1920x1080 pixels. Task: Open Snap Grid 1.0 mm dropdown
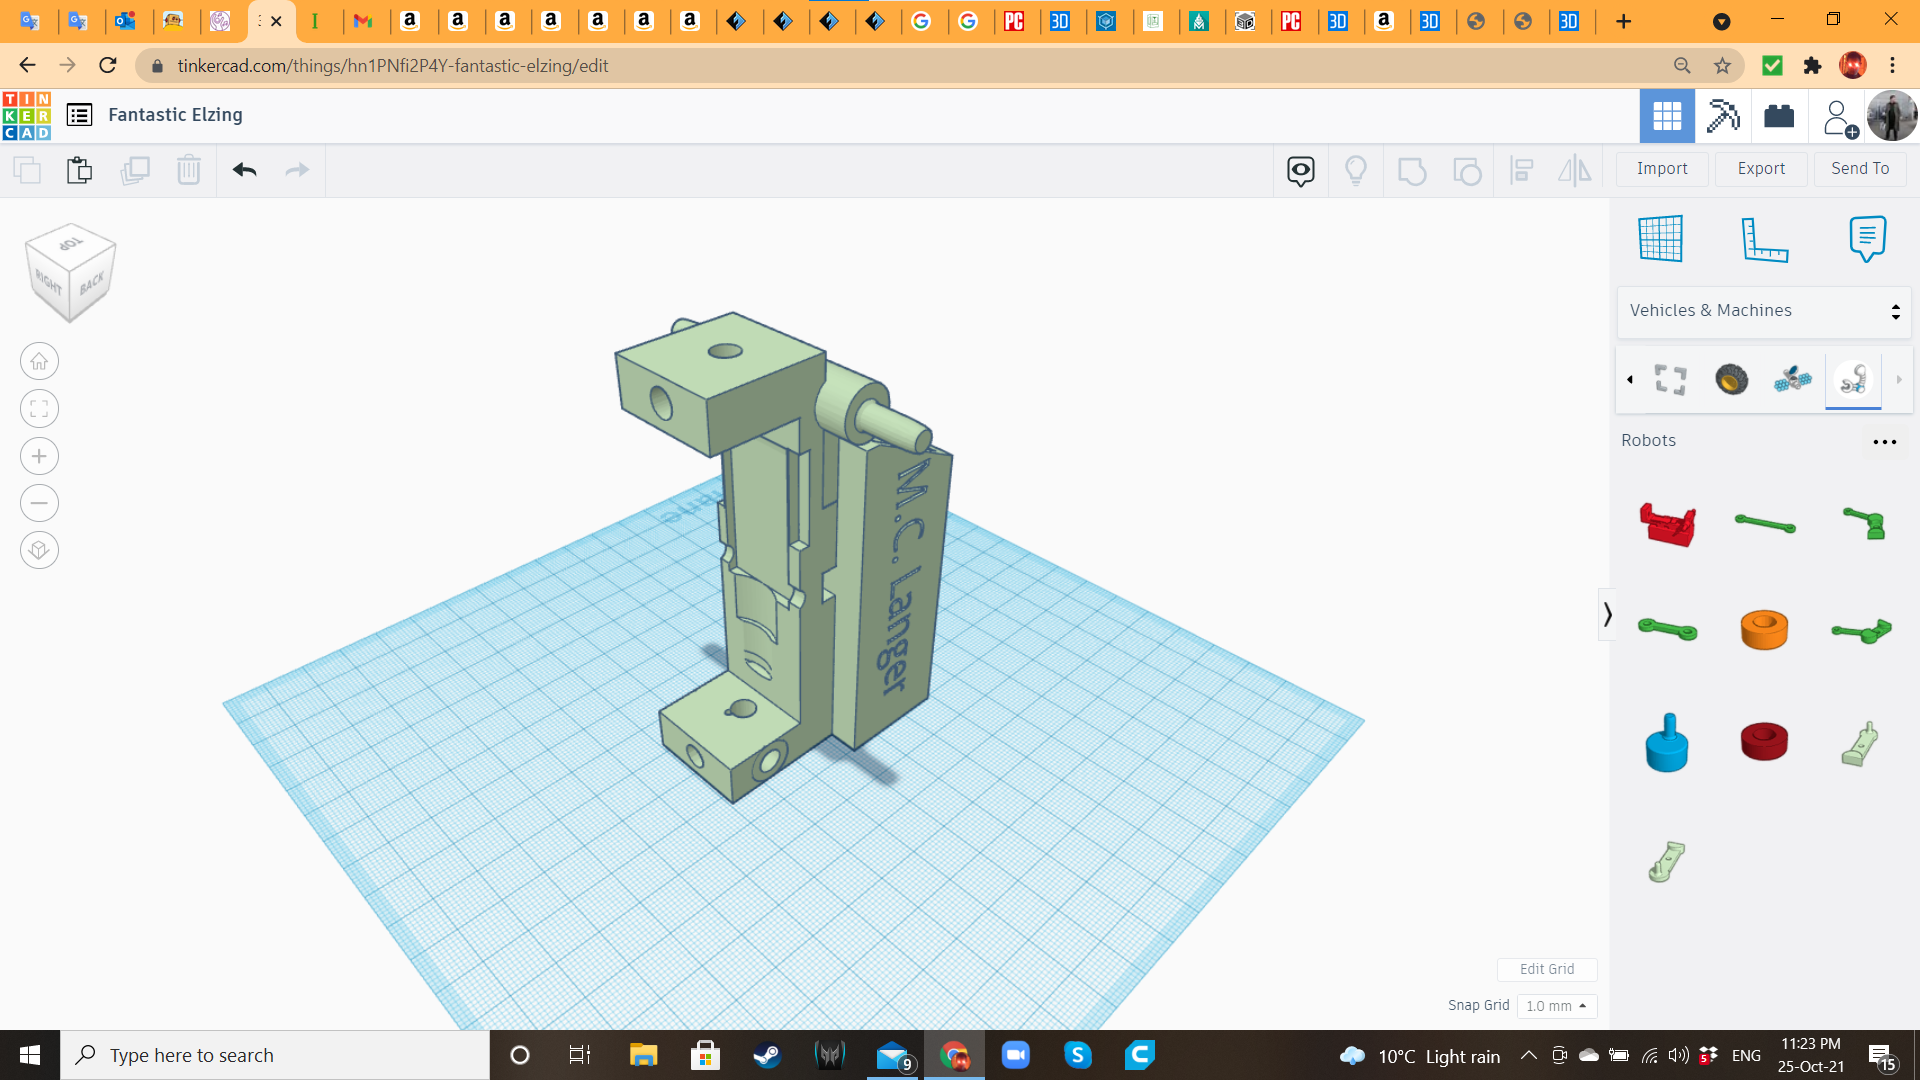[1556, 1006]
